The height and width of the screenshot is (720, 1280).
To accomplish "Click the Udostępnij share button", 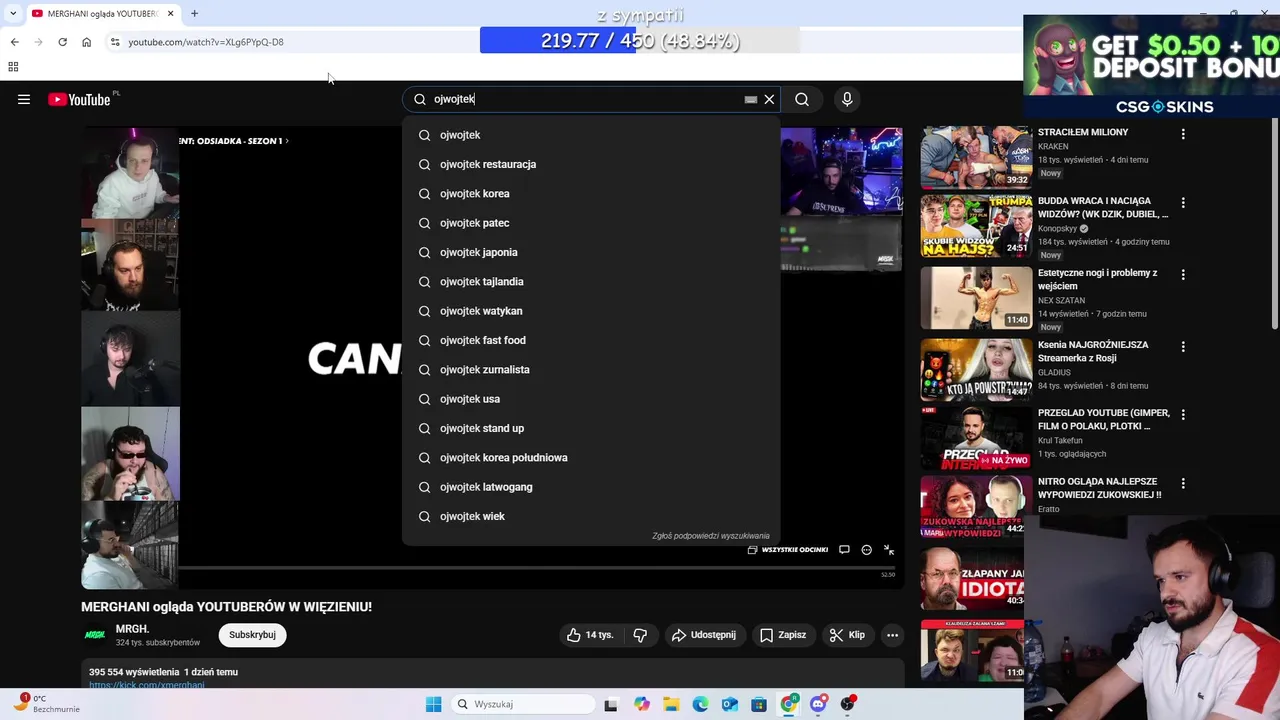I will 704,635.
